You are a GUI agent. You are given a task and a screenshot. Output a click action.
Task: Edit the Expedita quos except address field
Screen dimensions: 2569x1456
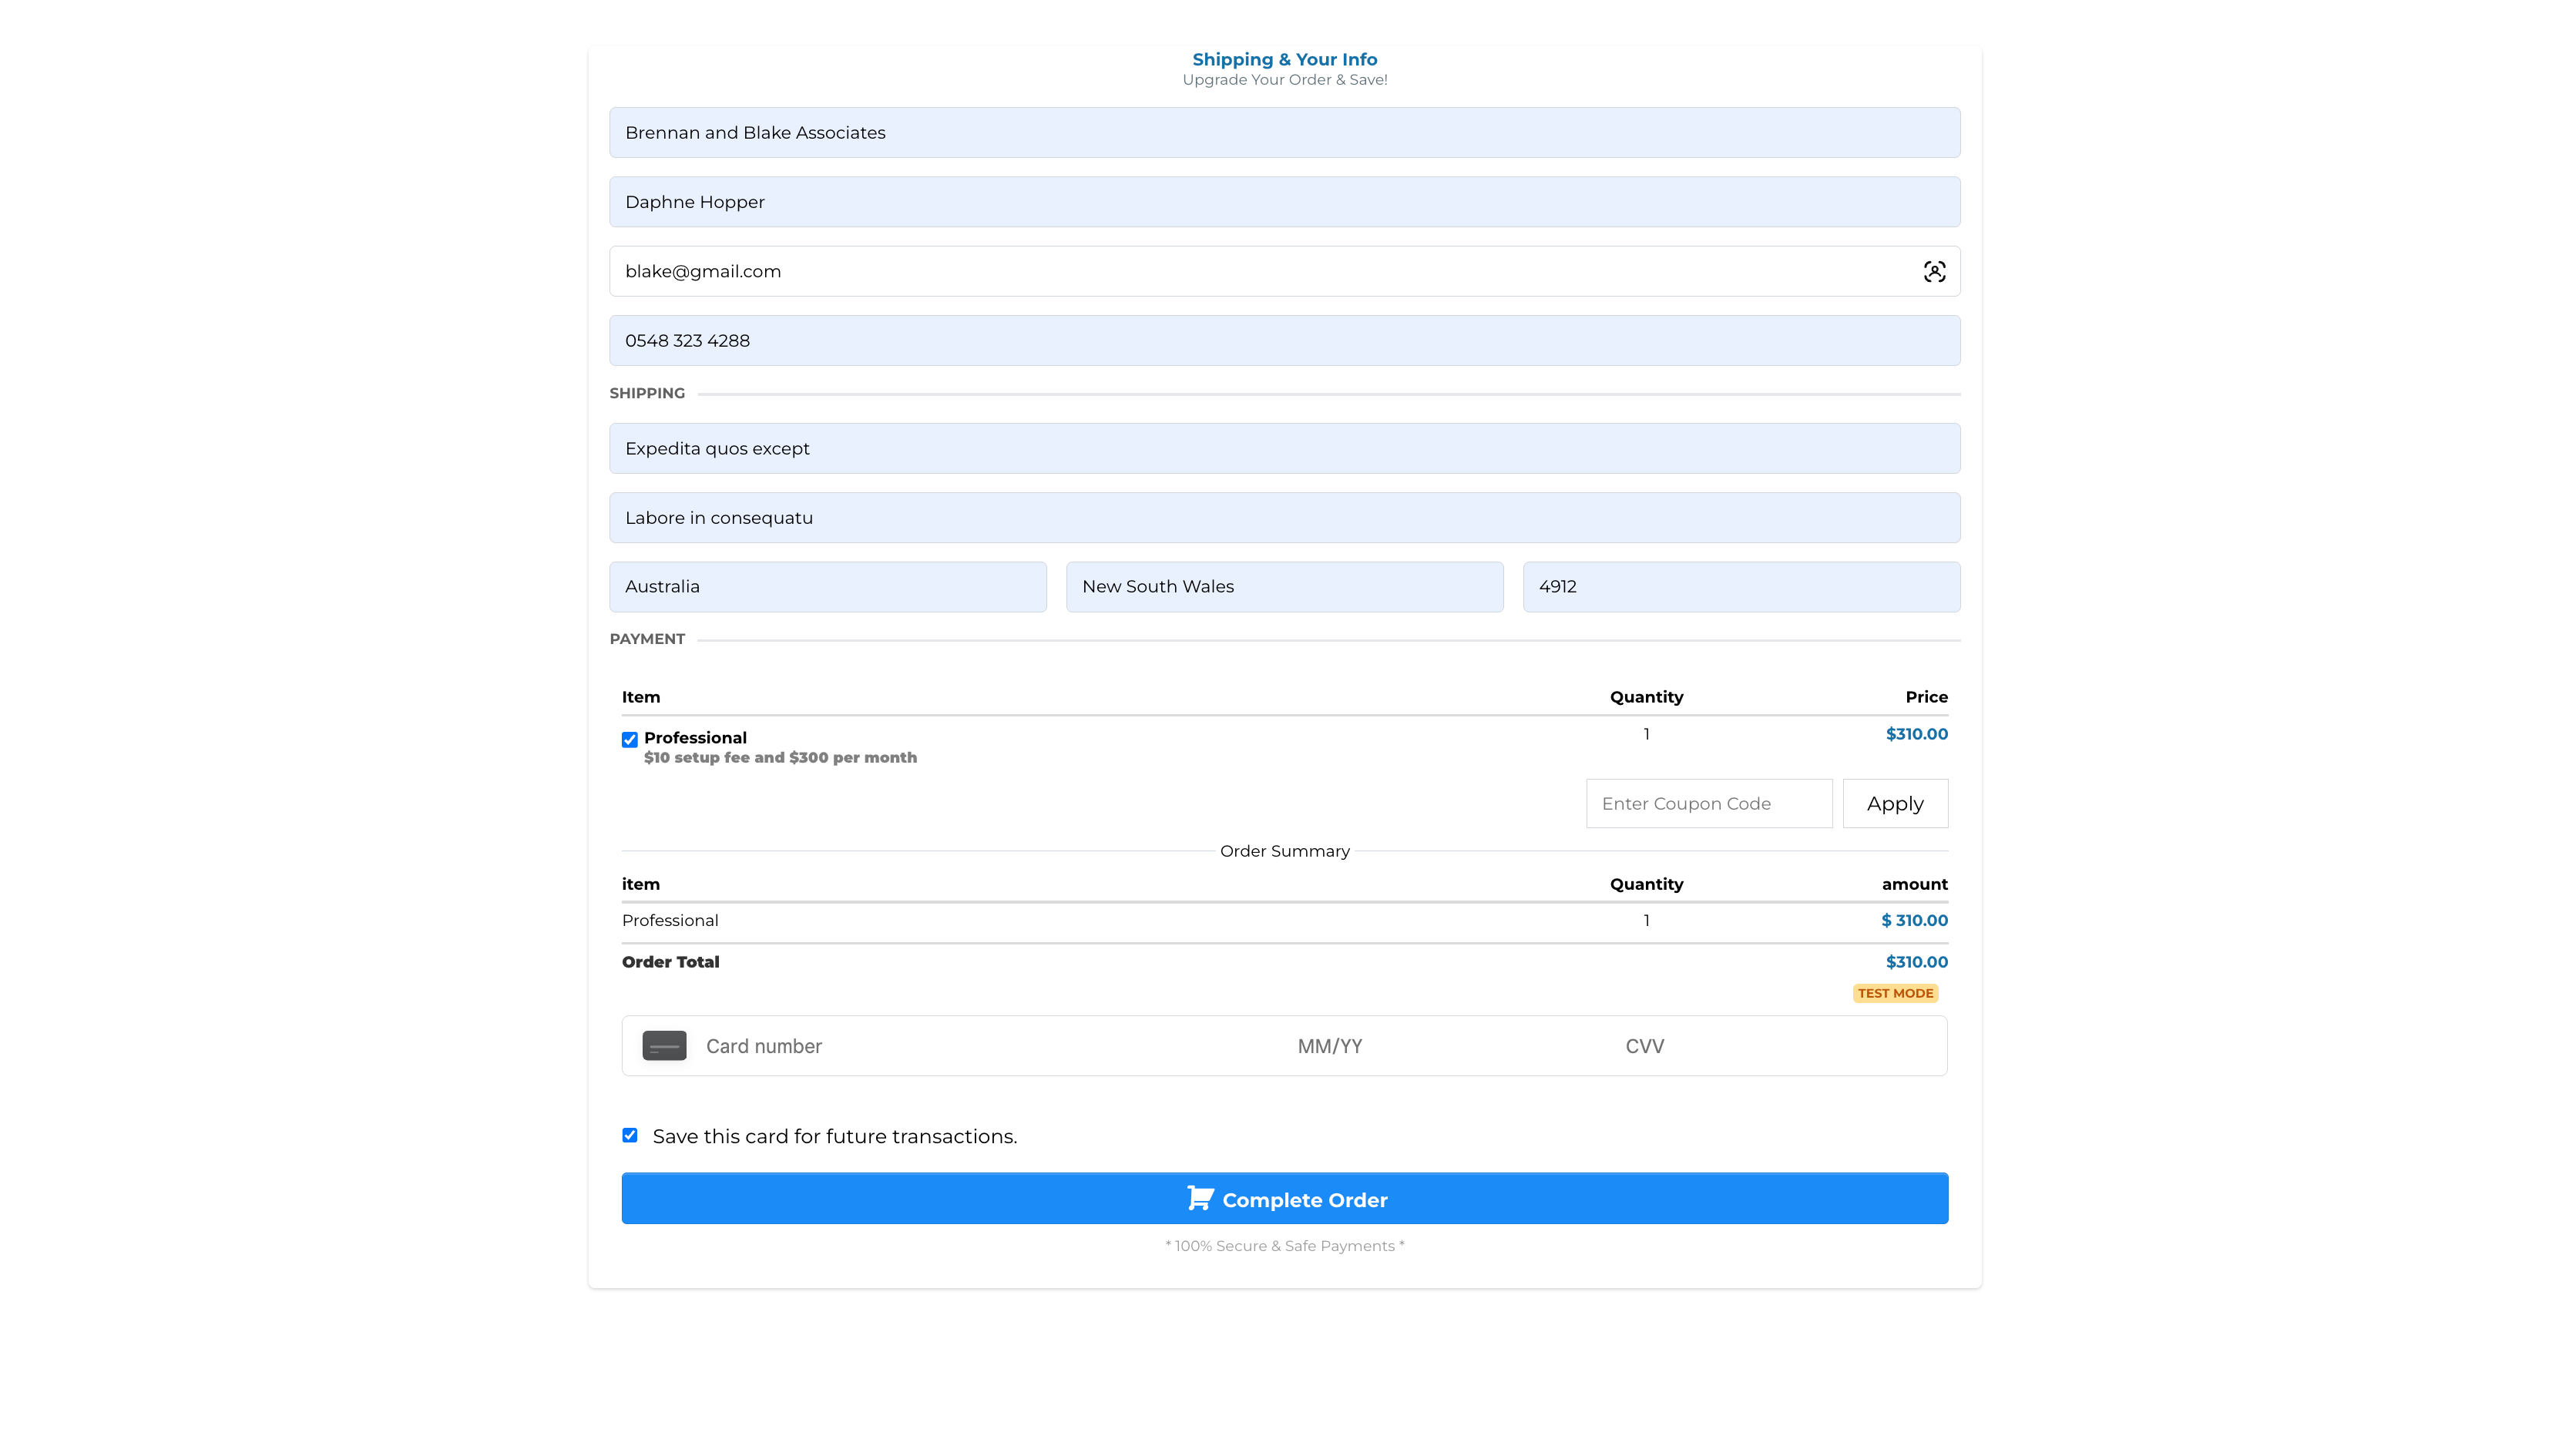click(x=1284, y=449)
